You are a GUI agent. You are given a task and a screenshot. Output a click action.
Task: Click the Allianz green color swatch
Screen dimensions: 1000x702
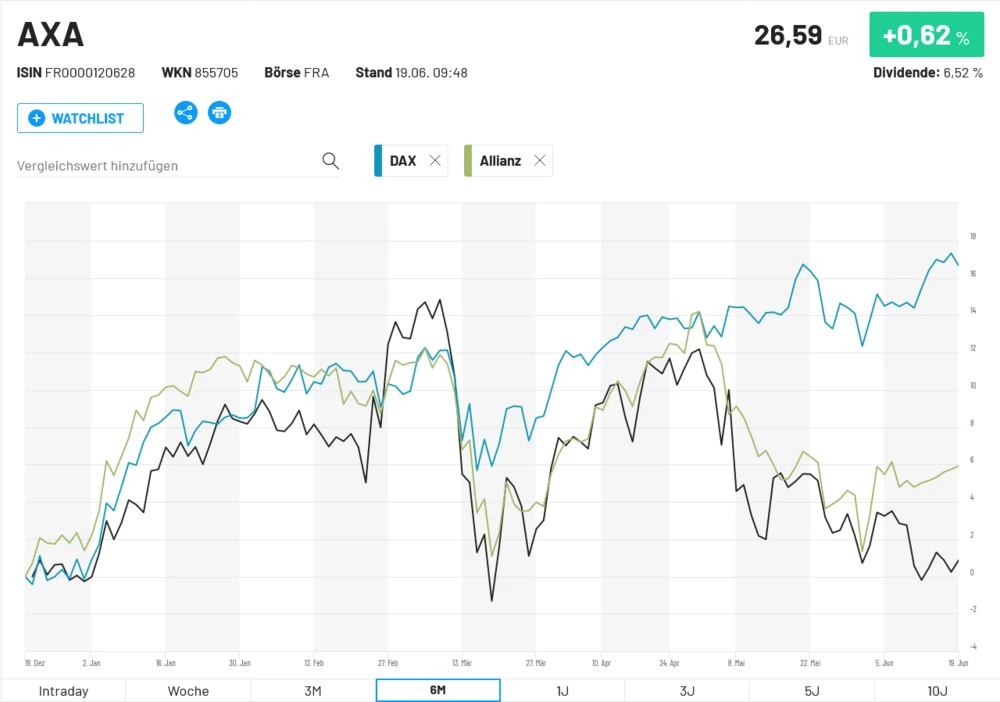pos(468,161)
